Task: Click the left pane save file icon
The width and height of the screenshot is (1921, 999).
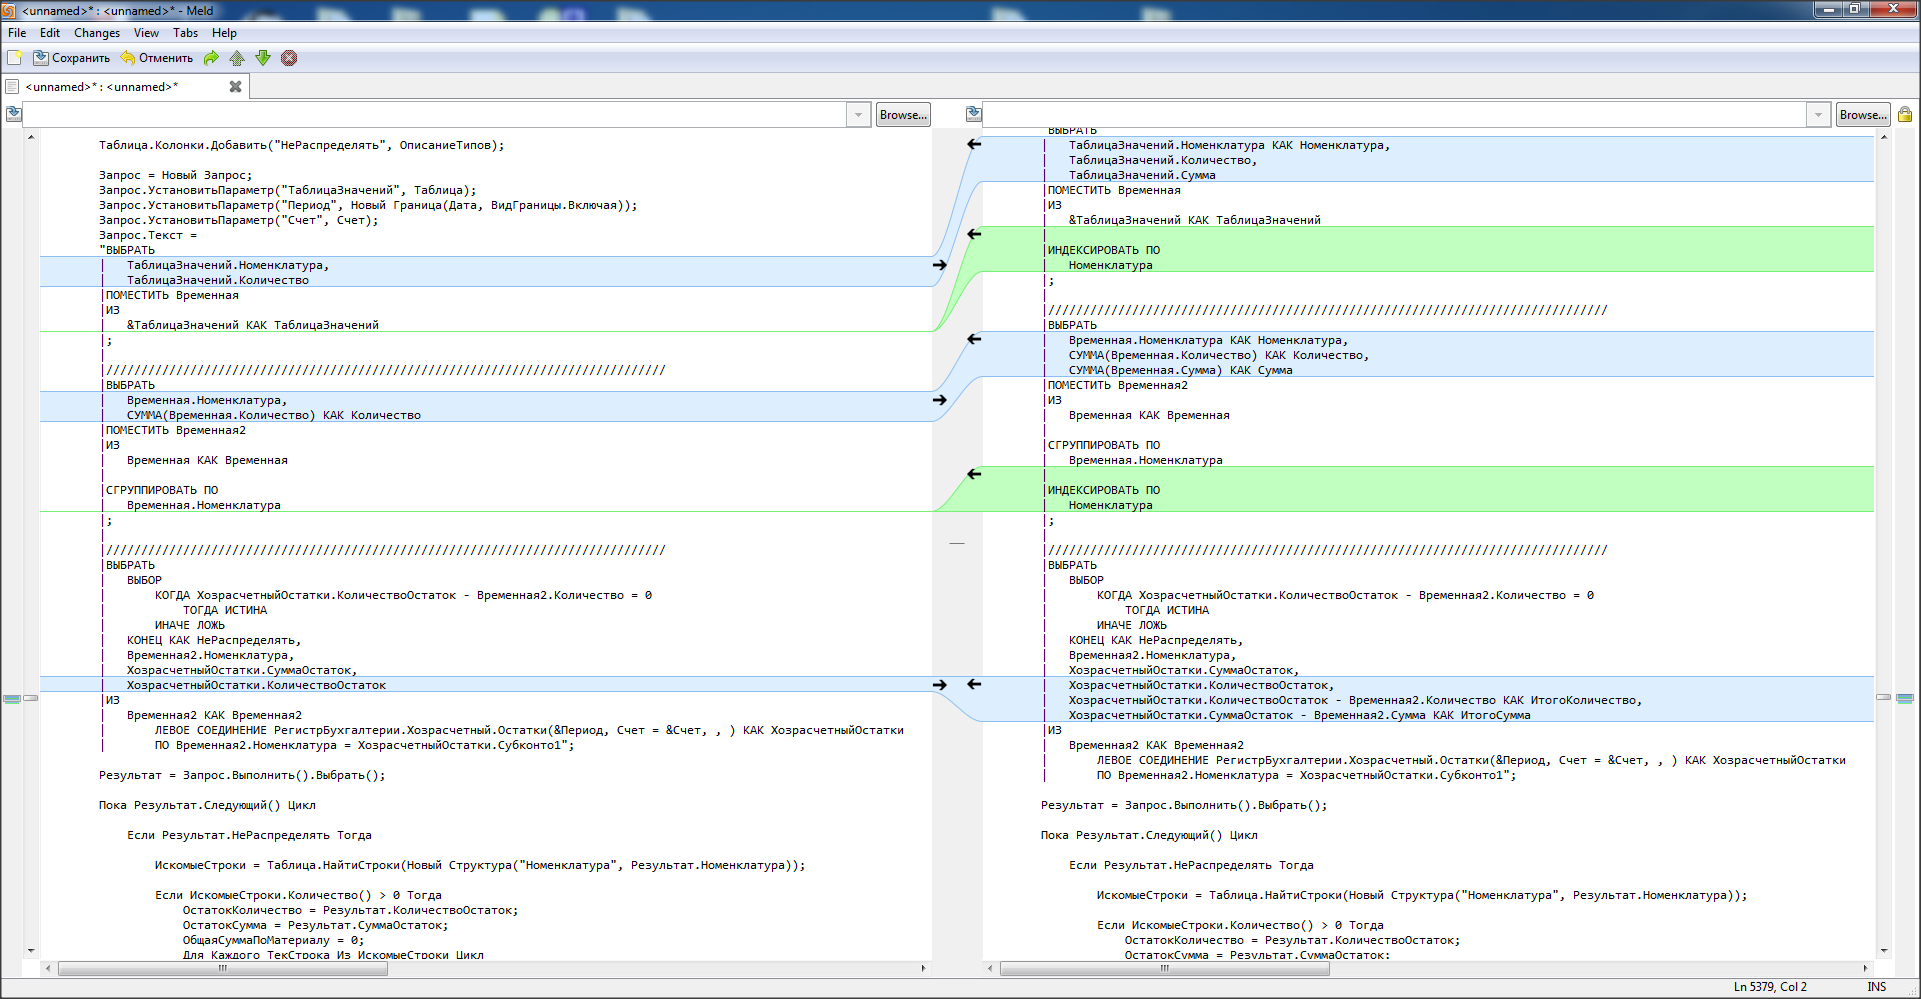Action: pos(14,115)
